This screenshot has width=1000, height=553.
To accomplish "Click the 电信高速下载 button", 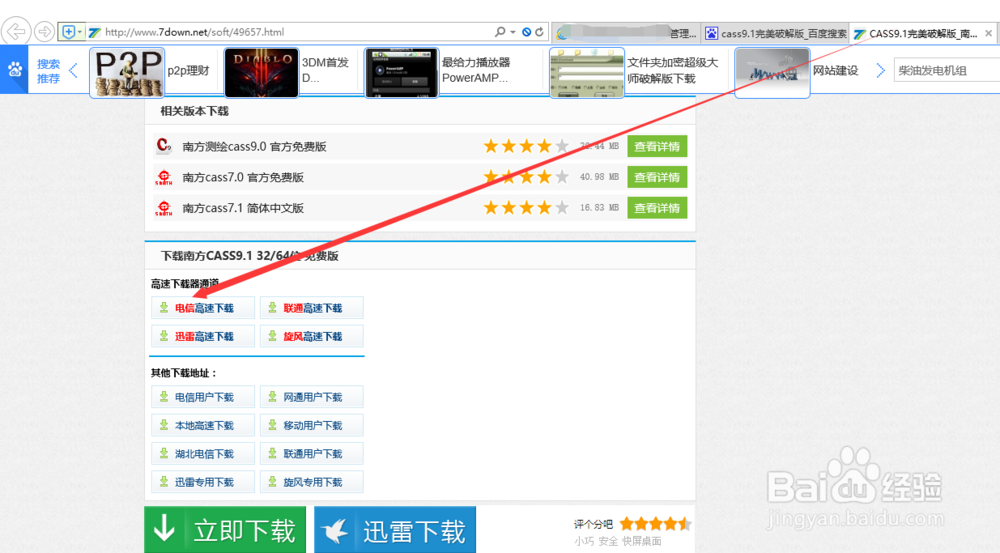I will [203, 308].
